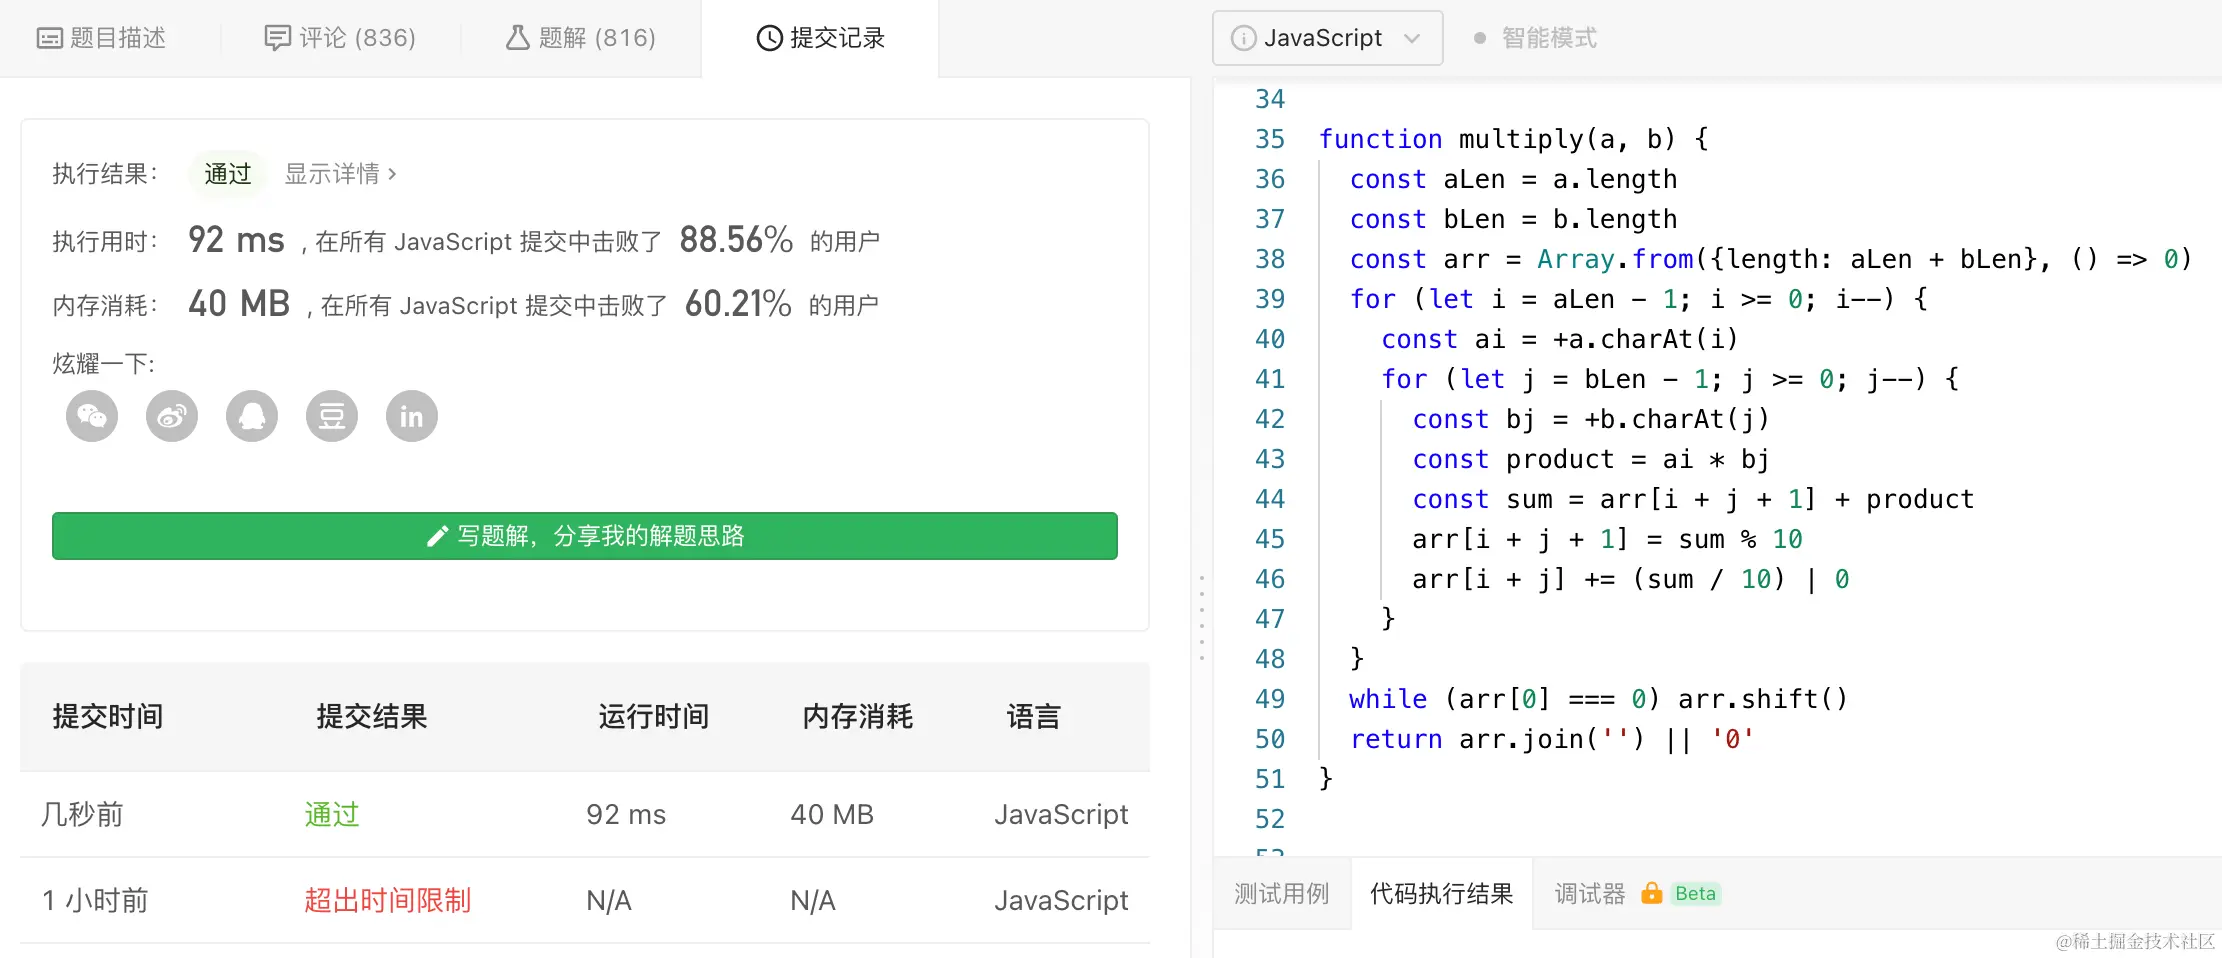The image size is (2222, 958).
Task: Switch to the 题目描述 tab
Action: (x=102, y=38)
